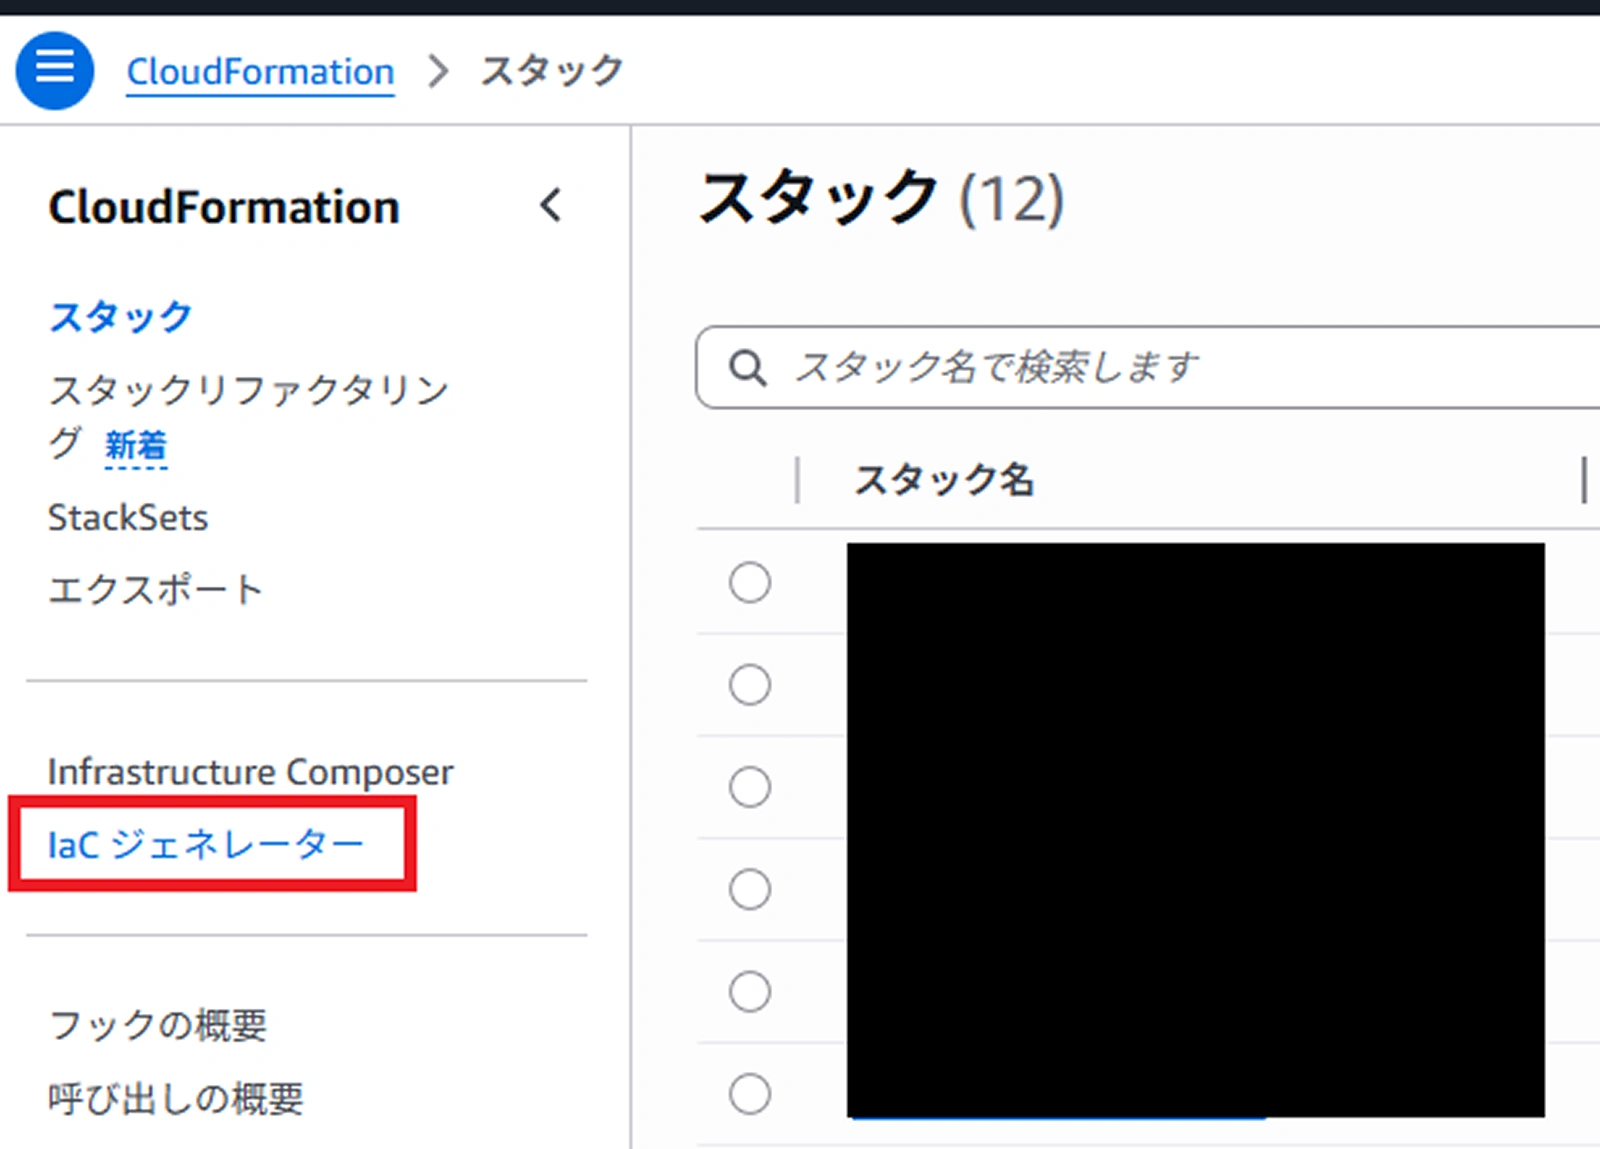Open Infrastructure Composer link
This screenshot has width=1600, height=1149.
[250, 772]
